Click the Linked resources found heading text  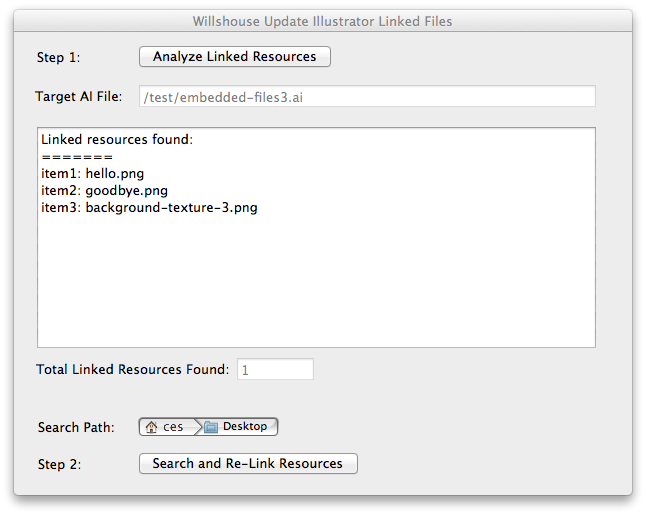point(117,139)
